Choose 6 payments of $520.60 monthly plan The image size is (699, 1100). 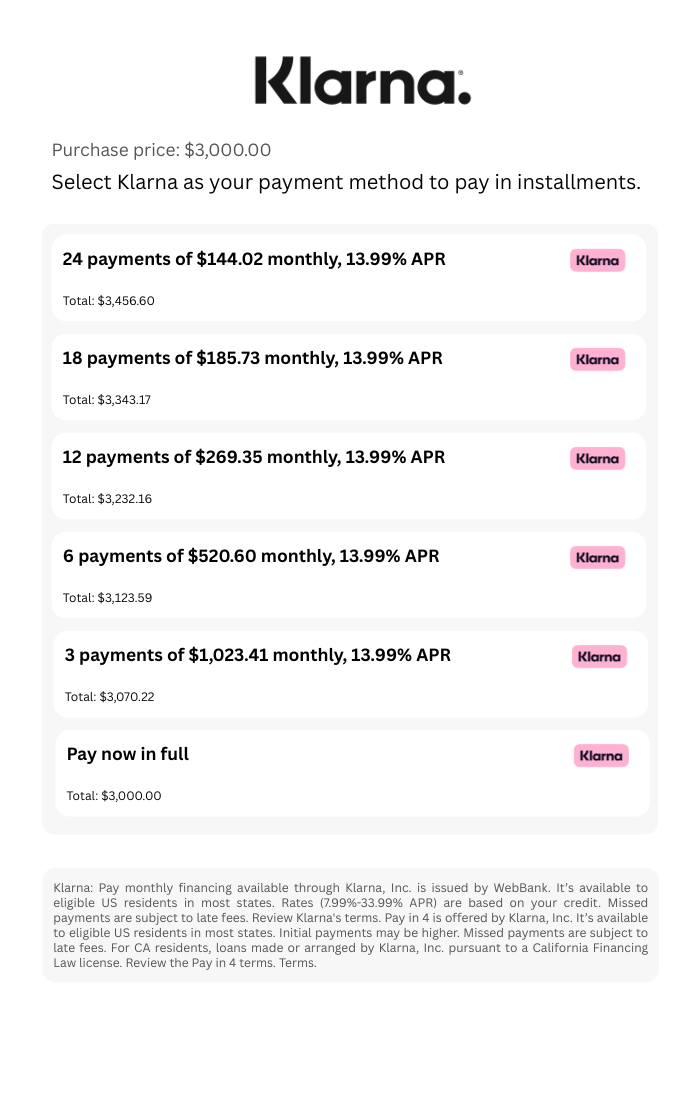pyautogui.click(x=349, y=575)
